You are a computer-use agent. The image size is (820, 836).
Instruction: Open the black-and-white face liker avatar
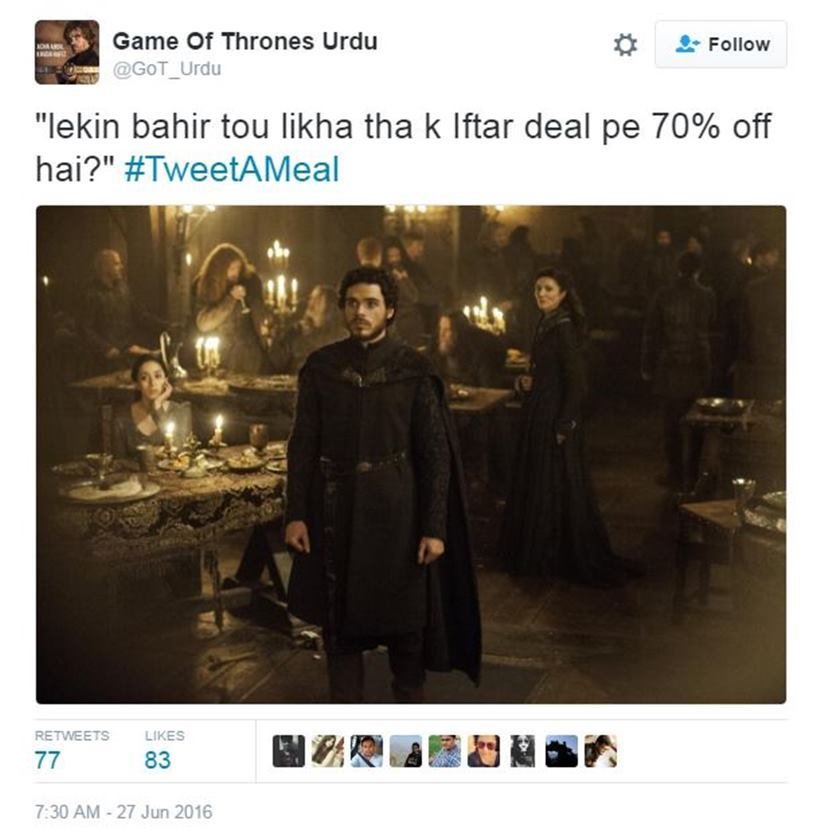(522, 751)
